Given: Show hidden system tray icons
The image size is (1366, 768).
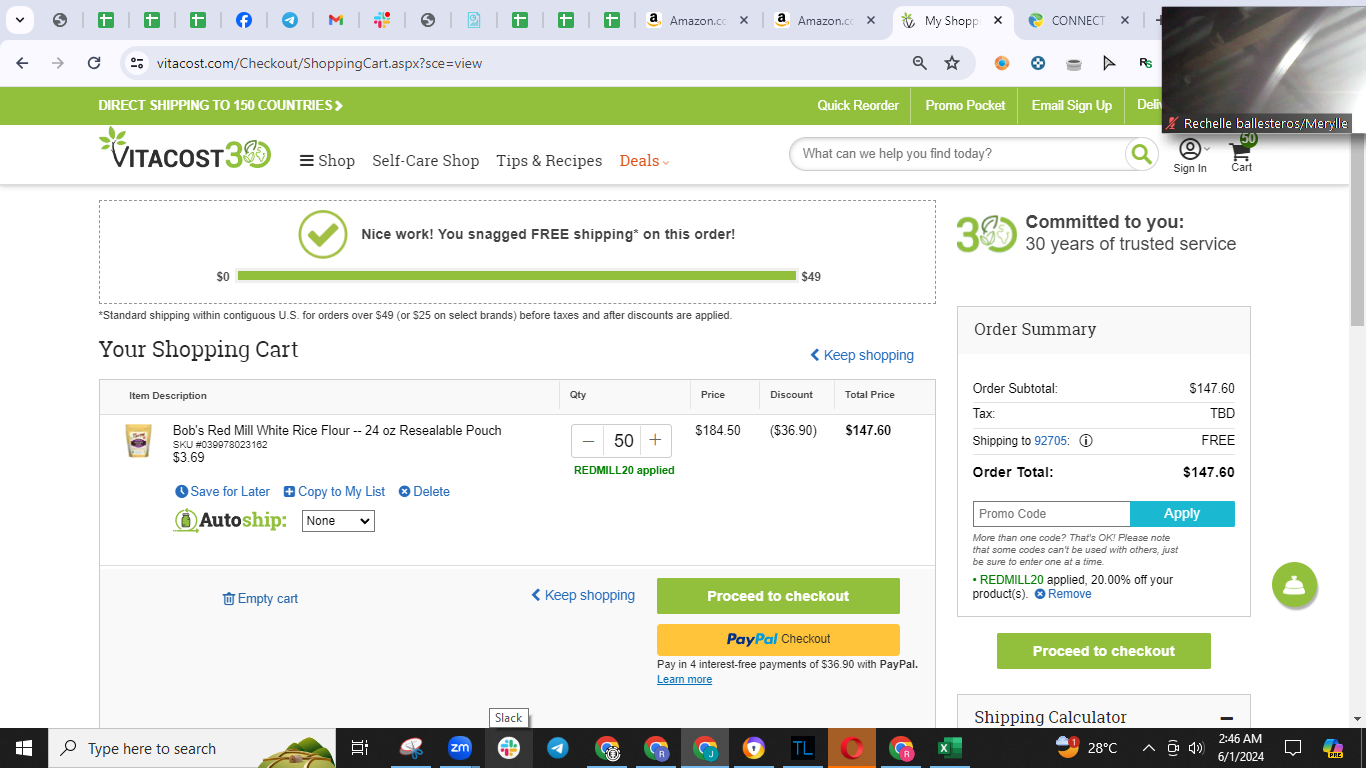Looking at the screenshot, I should (1148, 748).
